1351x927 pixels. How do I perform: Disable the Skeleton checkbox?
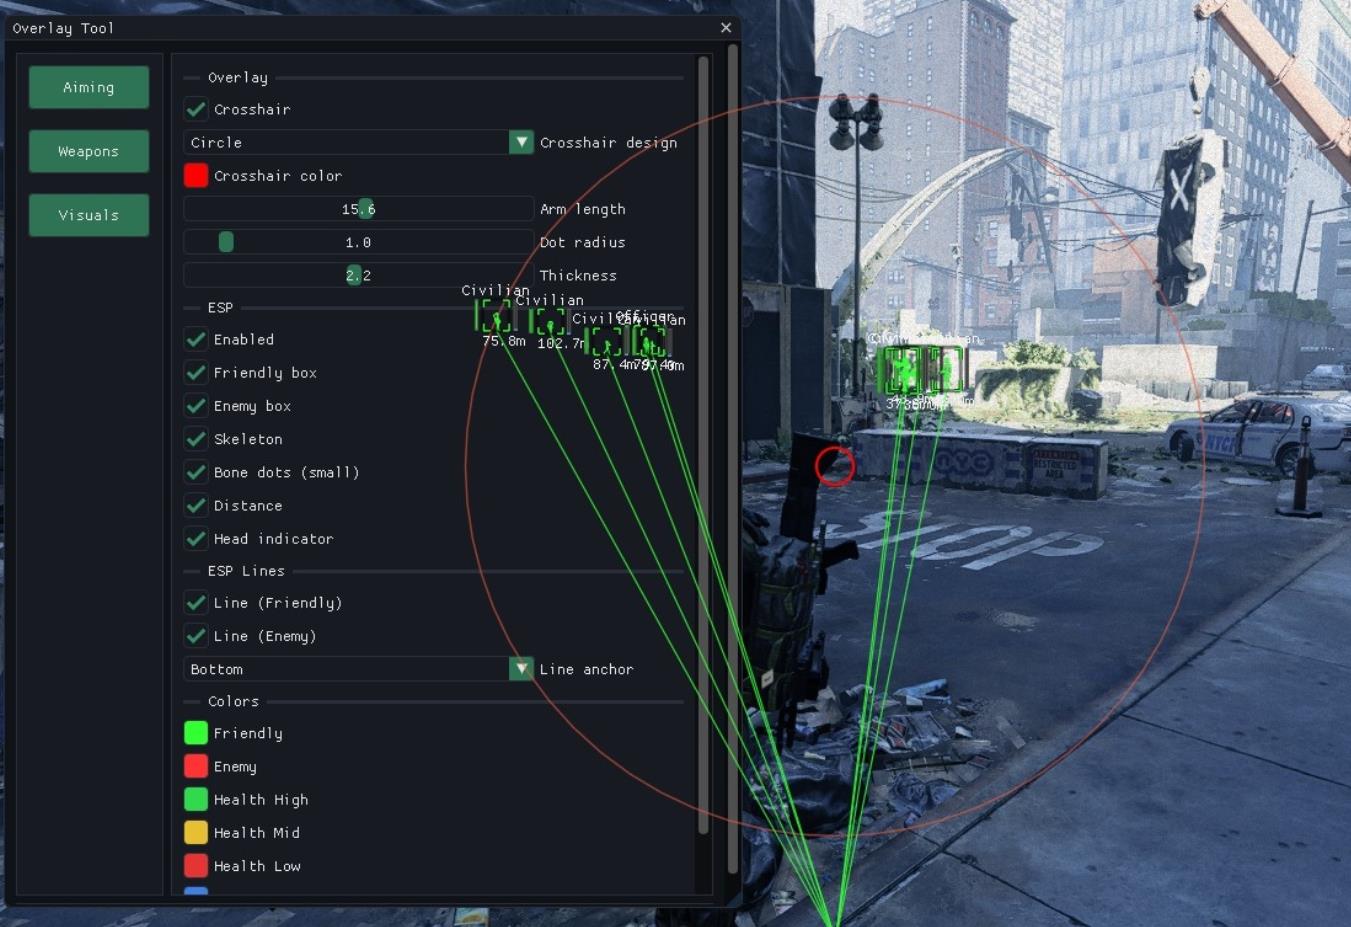coord(196,439)
